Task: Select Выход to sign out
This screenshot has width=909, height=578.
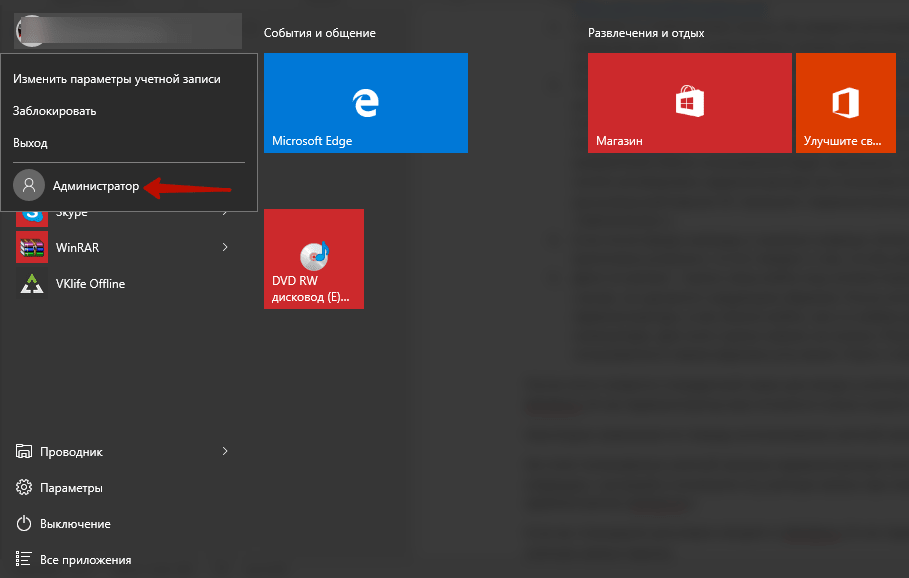Action: point(30,143)
